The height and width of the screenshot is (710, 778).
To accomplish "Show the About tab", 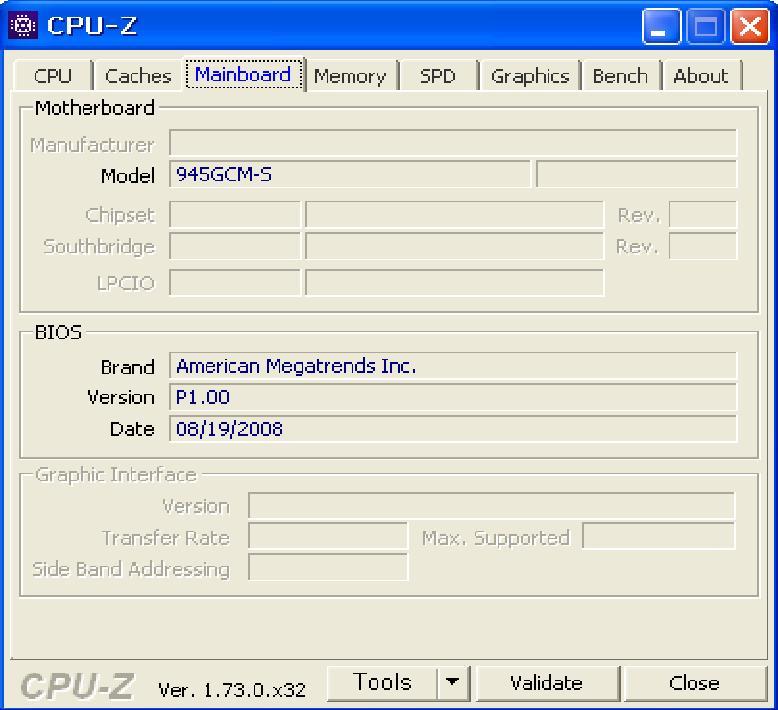I will point(700,76).
